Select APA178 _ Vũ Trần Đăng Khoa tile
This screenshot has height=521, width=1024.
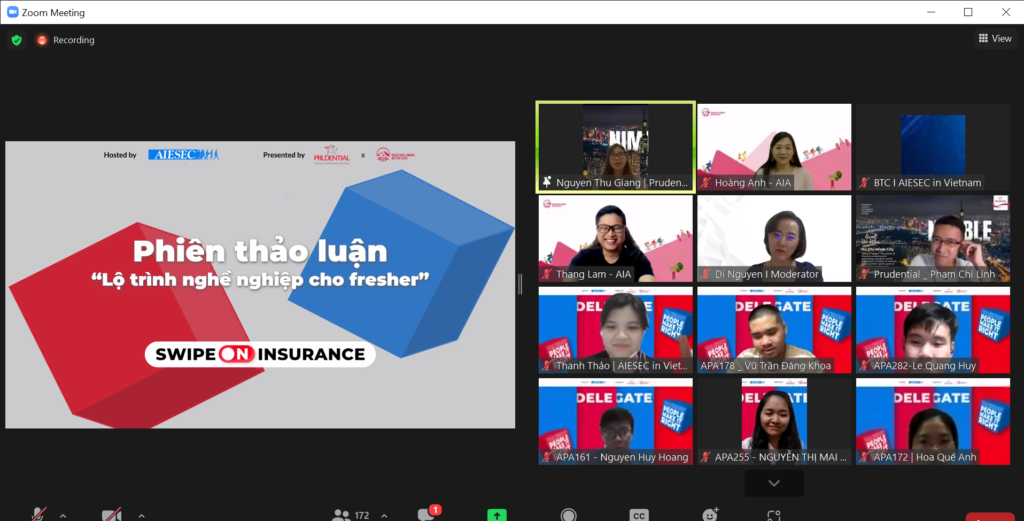coord(774,330)
